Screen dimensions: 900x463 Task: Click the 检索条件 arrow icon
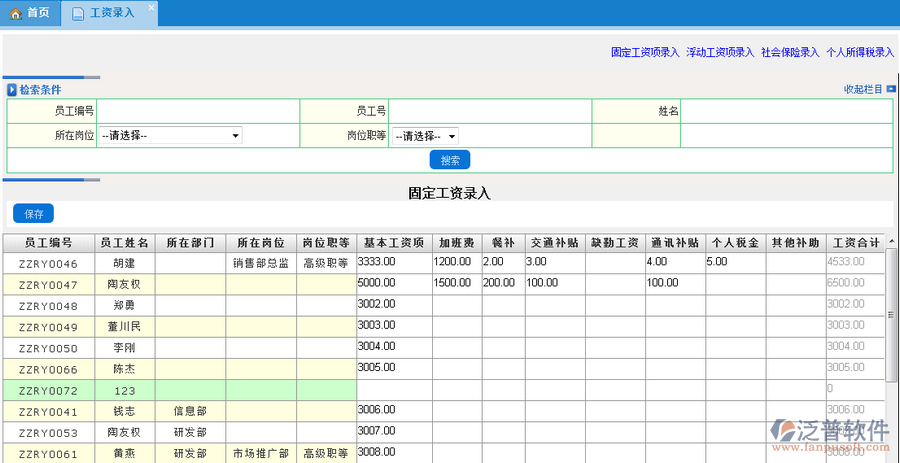tap(12, 90)
